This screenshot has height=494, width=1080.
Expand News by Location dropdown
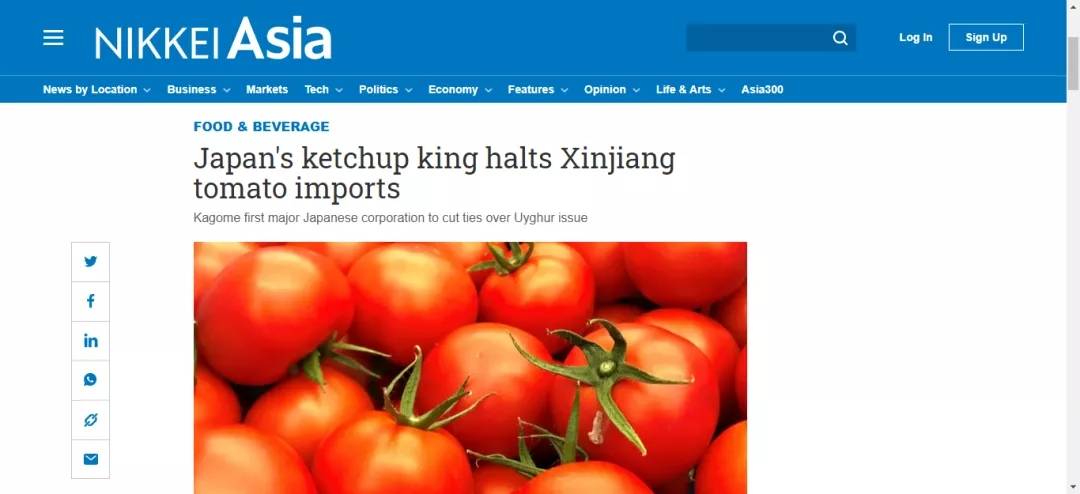coord(96,90)
